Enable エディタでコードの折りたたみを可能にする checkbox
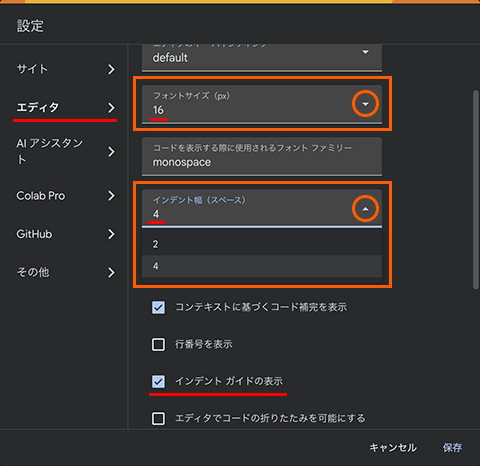This screenshot has width=480, height=466. click(158, 418)
